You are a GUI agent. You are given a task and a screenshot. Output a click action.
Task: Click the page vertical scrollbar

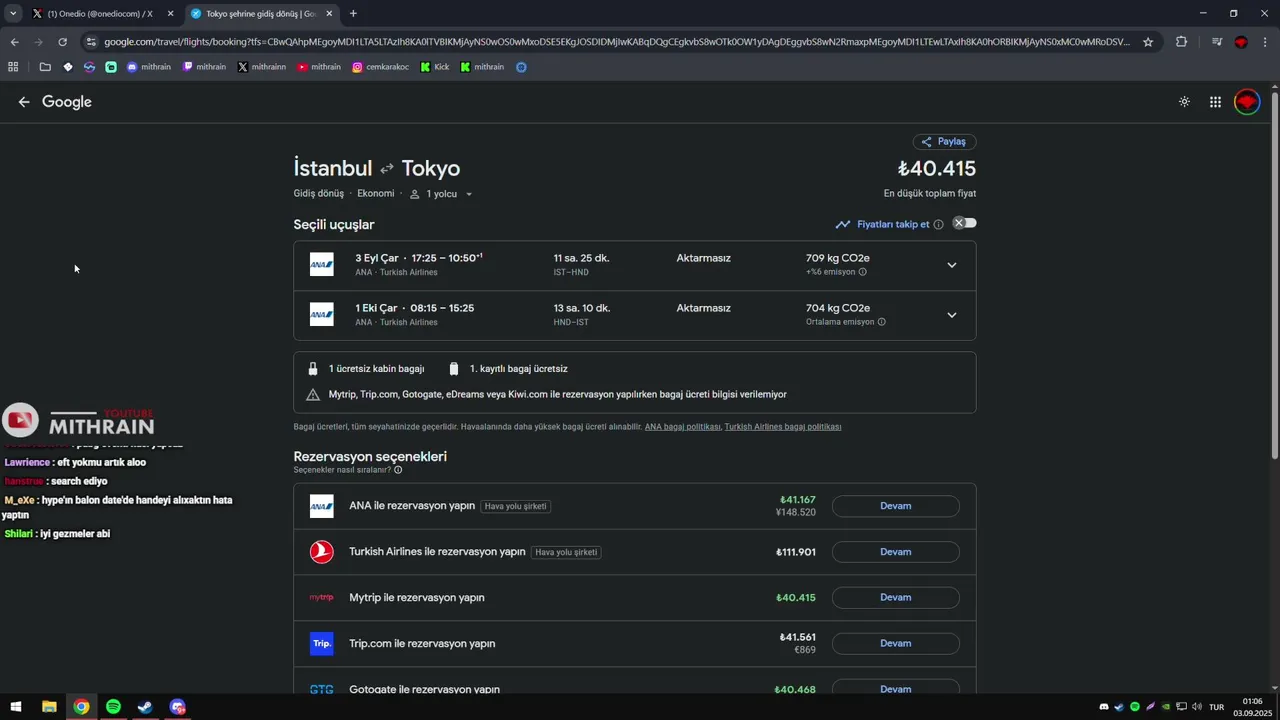(1274, 275)
